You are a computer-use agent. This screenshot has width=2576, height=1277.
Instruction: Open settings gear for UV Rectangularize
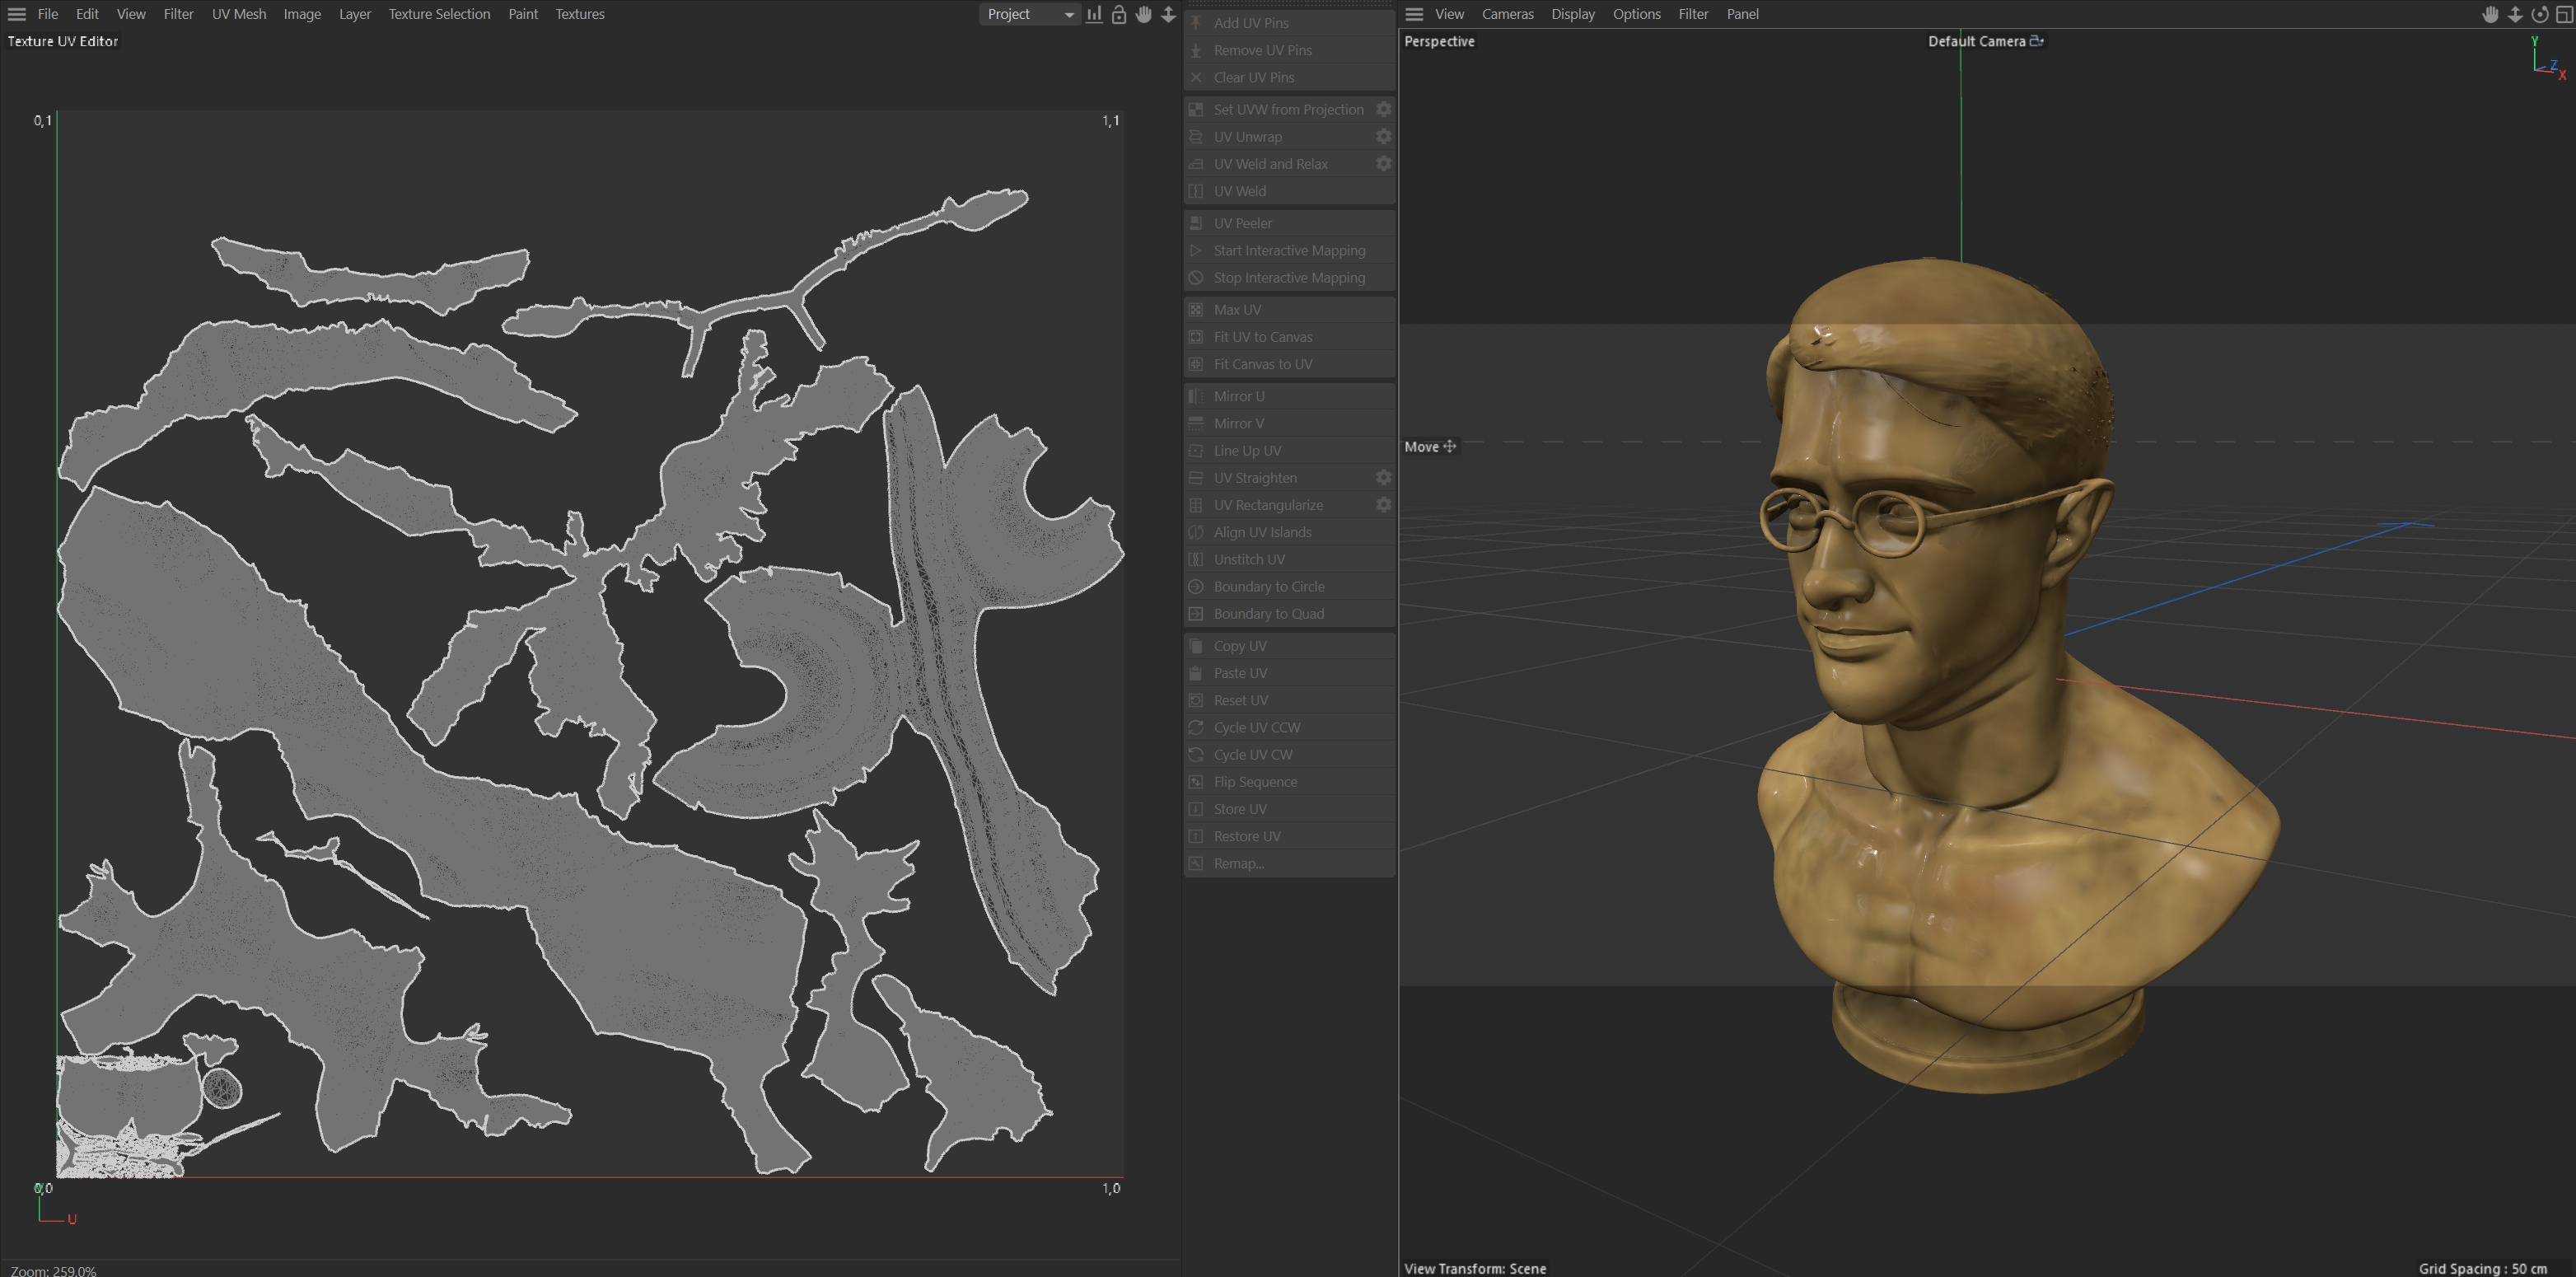point(1383,505)
